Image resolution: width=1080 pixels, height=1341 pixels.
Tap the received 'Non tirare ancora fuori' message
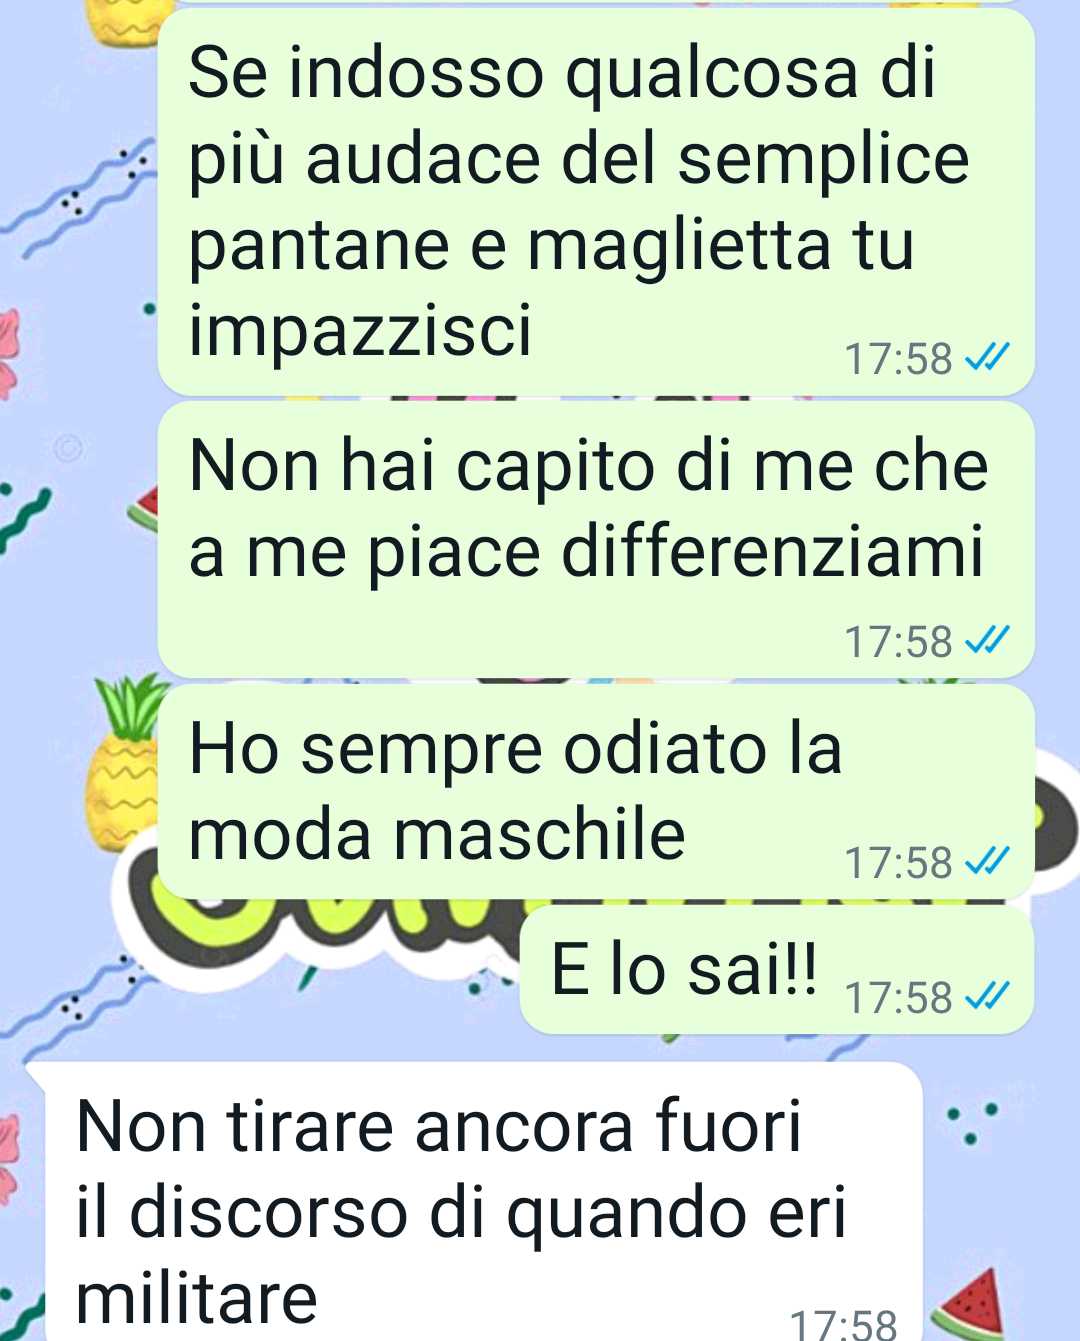(483, 1201)
